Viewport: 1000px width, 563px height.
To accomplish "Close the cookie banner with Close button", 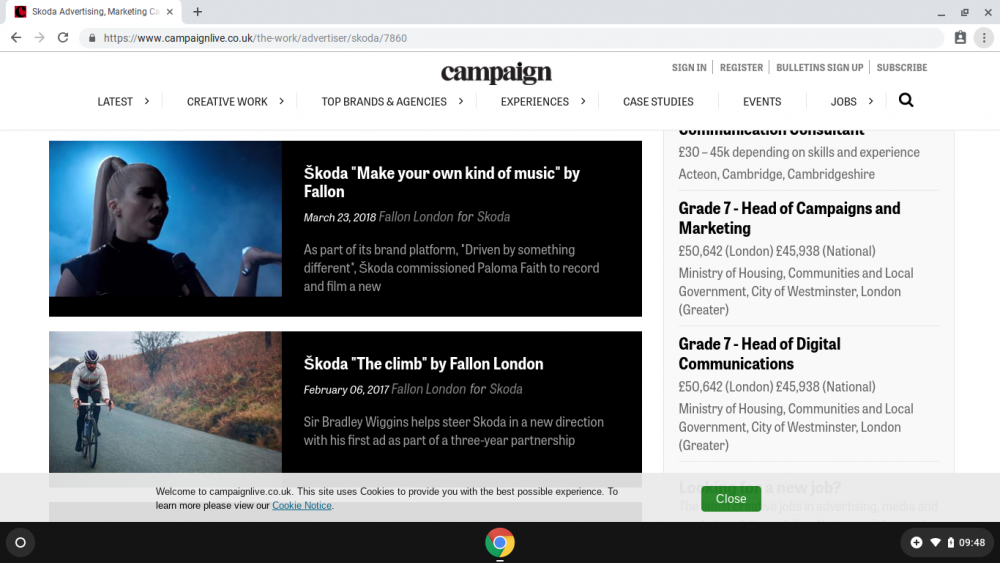I will coord(731,499).
